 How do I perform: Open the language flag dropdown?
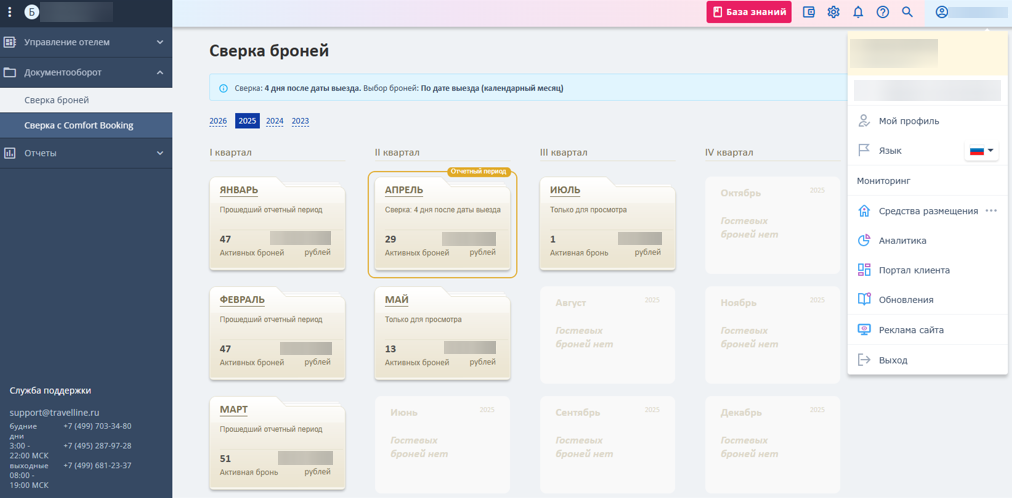(x=982, y=151)
